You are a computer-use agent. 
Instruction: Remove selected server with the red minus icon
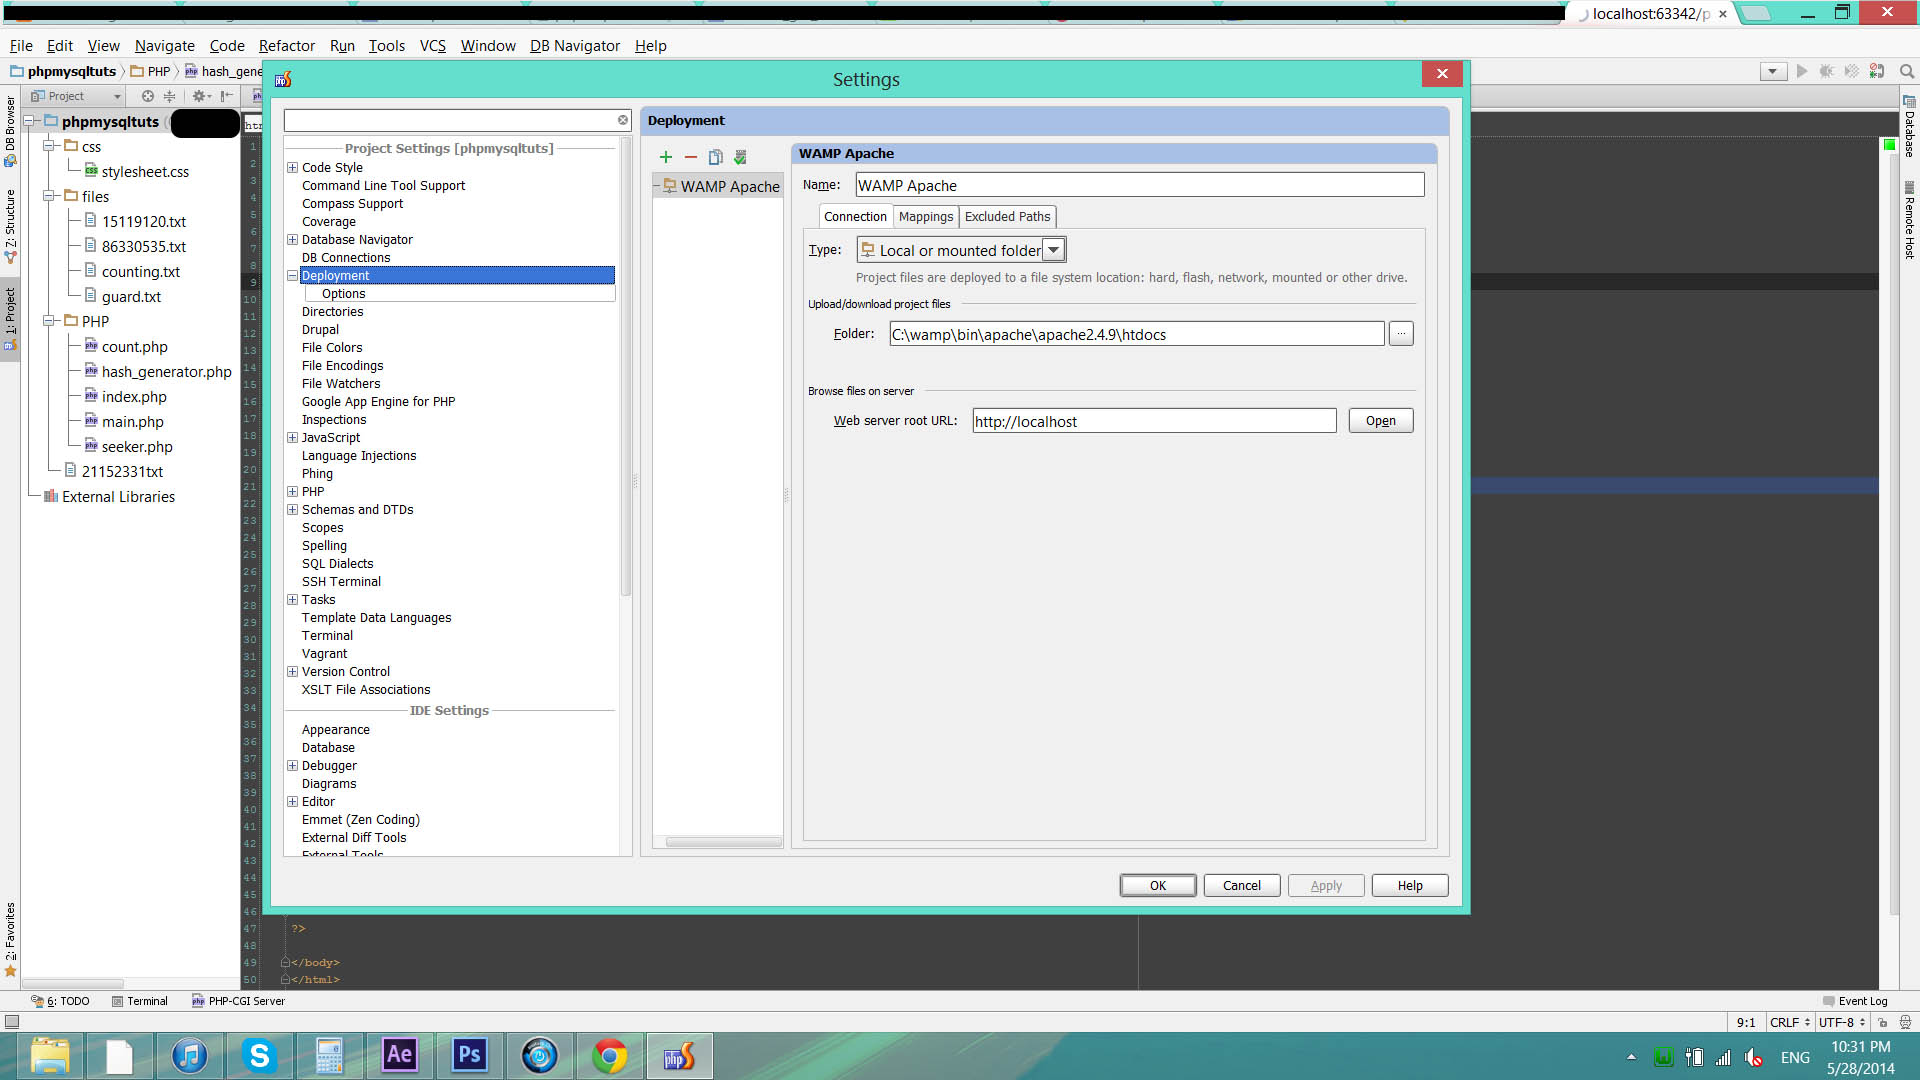click(x=690, y=158)
